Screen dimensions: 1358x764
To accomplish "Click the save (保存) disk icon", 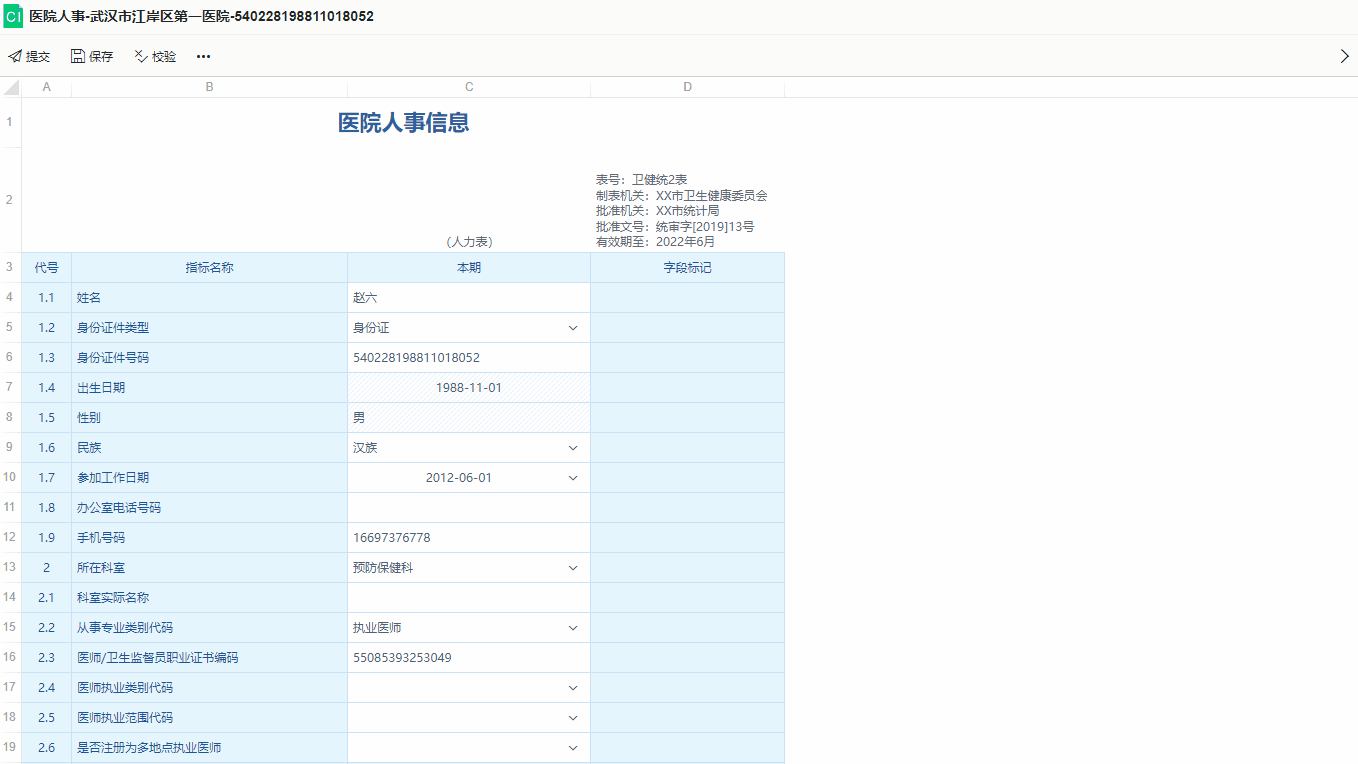I will coord(78,57).
